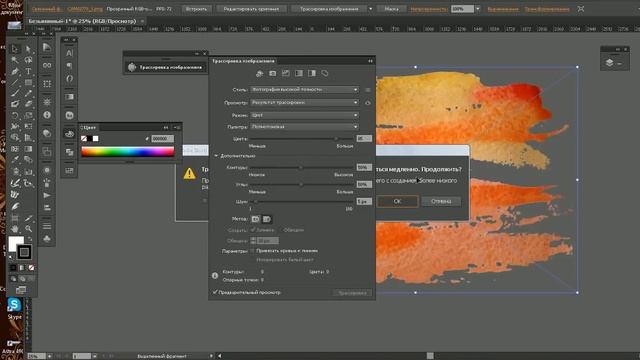Click the Контуры percentage value field
Viewport: 640px width, 360px height.
[364, 167]
